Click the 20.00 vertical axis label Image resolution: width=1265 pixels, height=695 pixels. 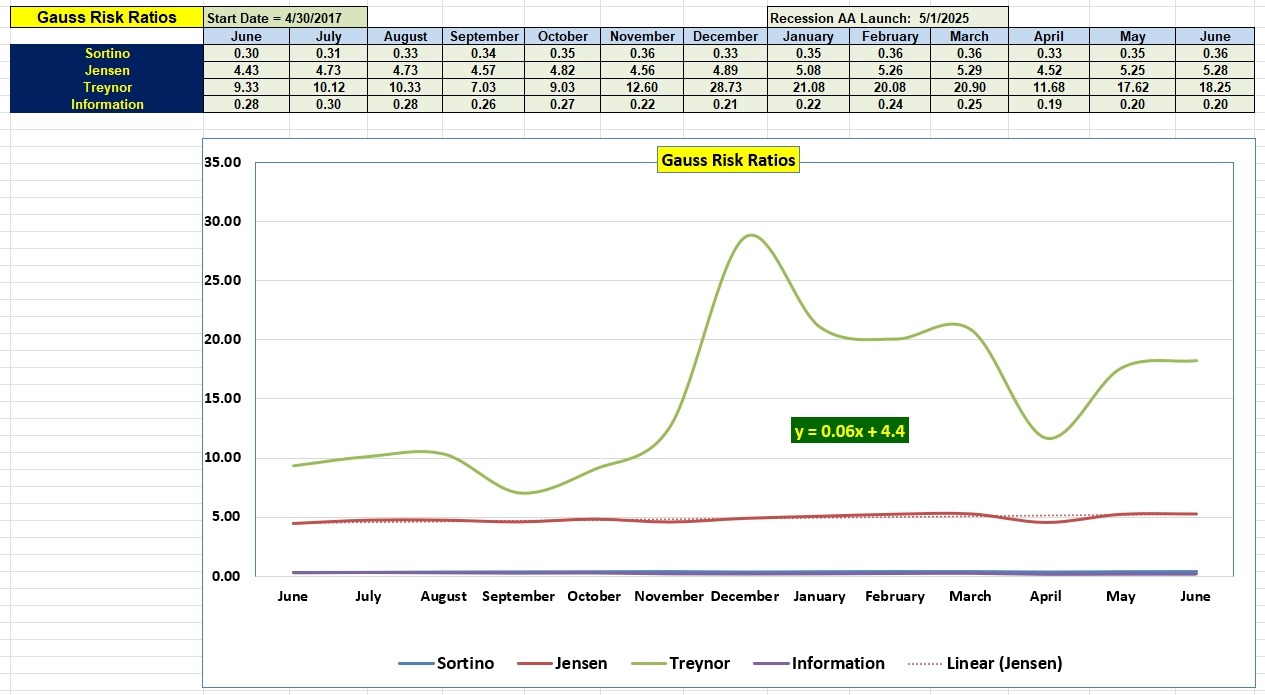(222, 339)
